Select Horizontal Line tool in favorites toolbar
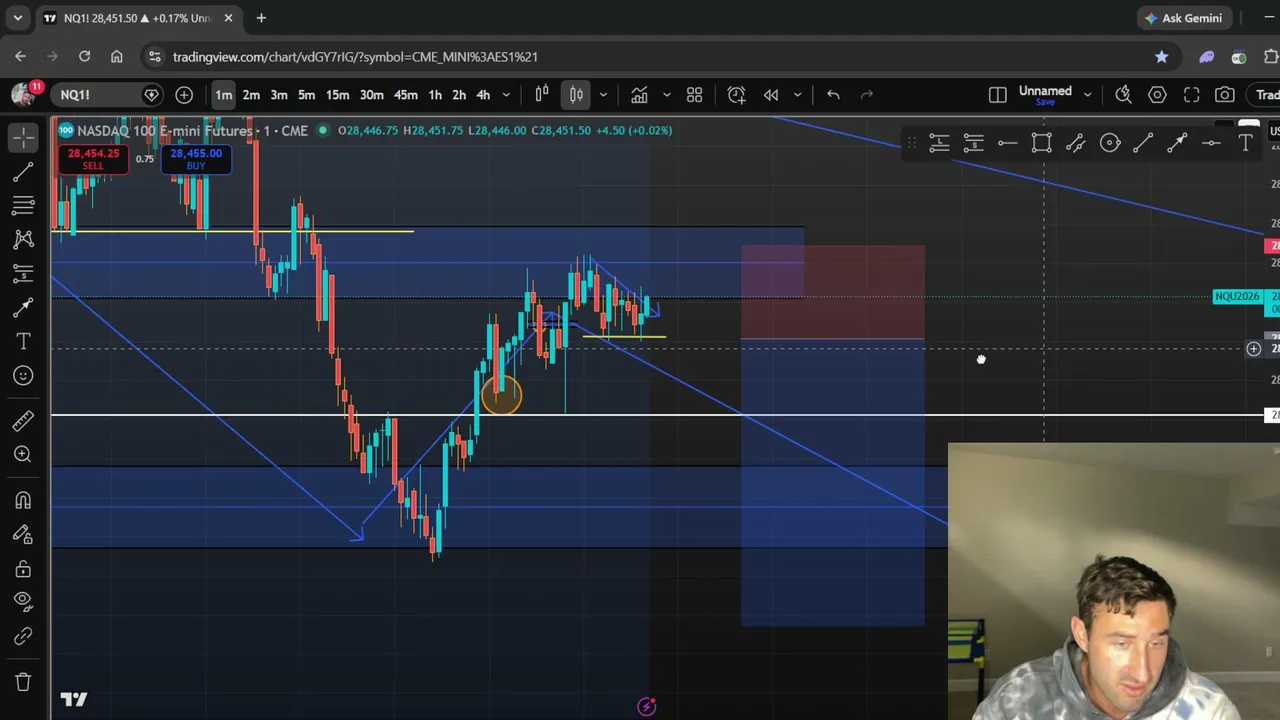This screenshot has height=720, width=1280. tap(1007, 144)
